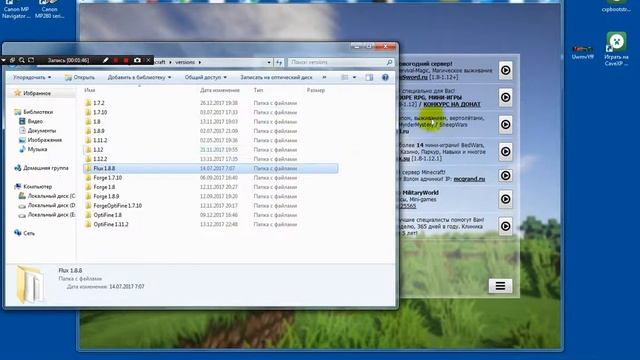Click the camera screenshot icon on recorder bar
The width and height of the screenshot is (640, 360).
(138, 60)
